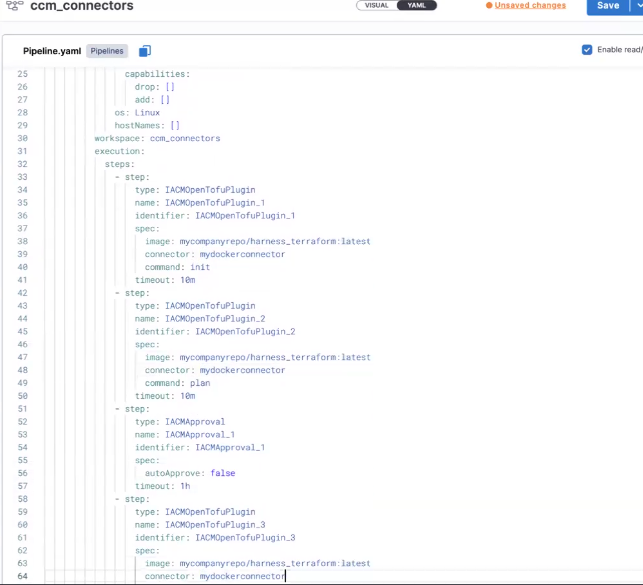Click the ccm_connectors pipeline title
Viewport: 643px width, 585px height.
[82, 7]
